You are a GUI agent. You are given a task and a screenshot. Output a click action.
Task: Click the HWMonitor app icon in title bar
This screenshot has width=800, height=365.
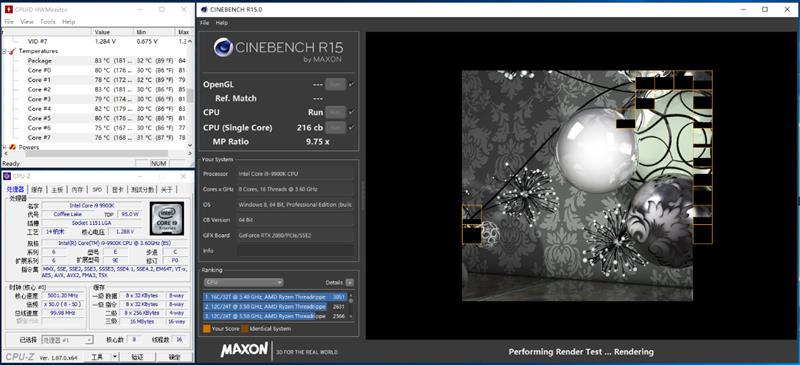[8, 9]
